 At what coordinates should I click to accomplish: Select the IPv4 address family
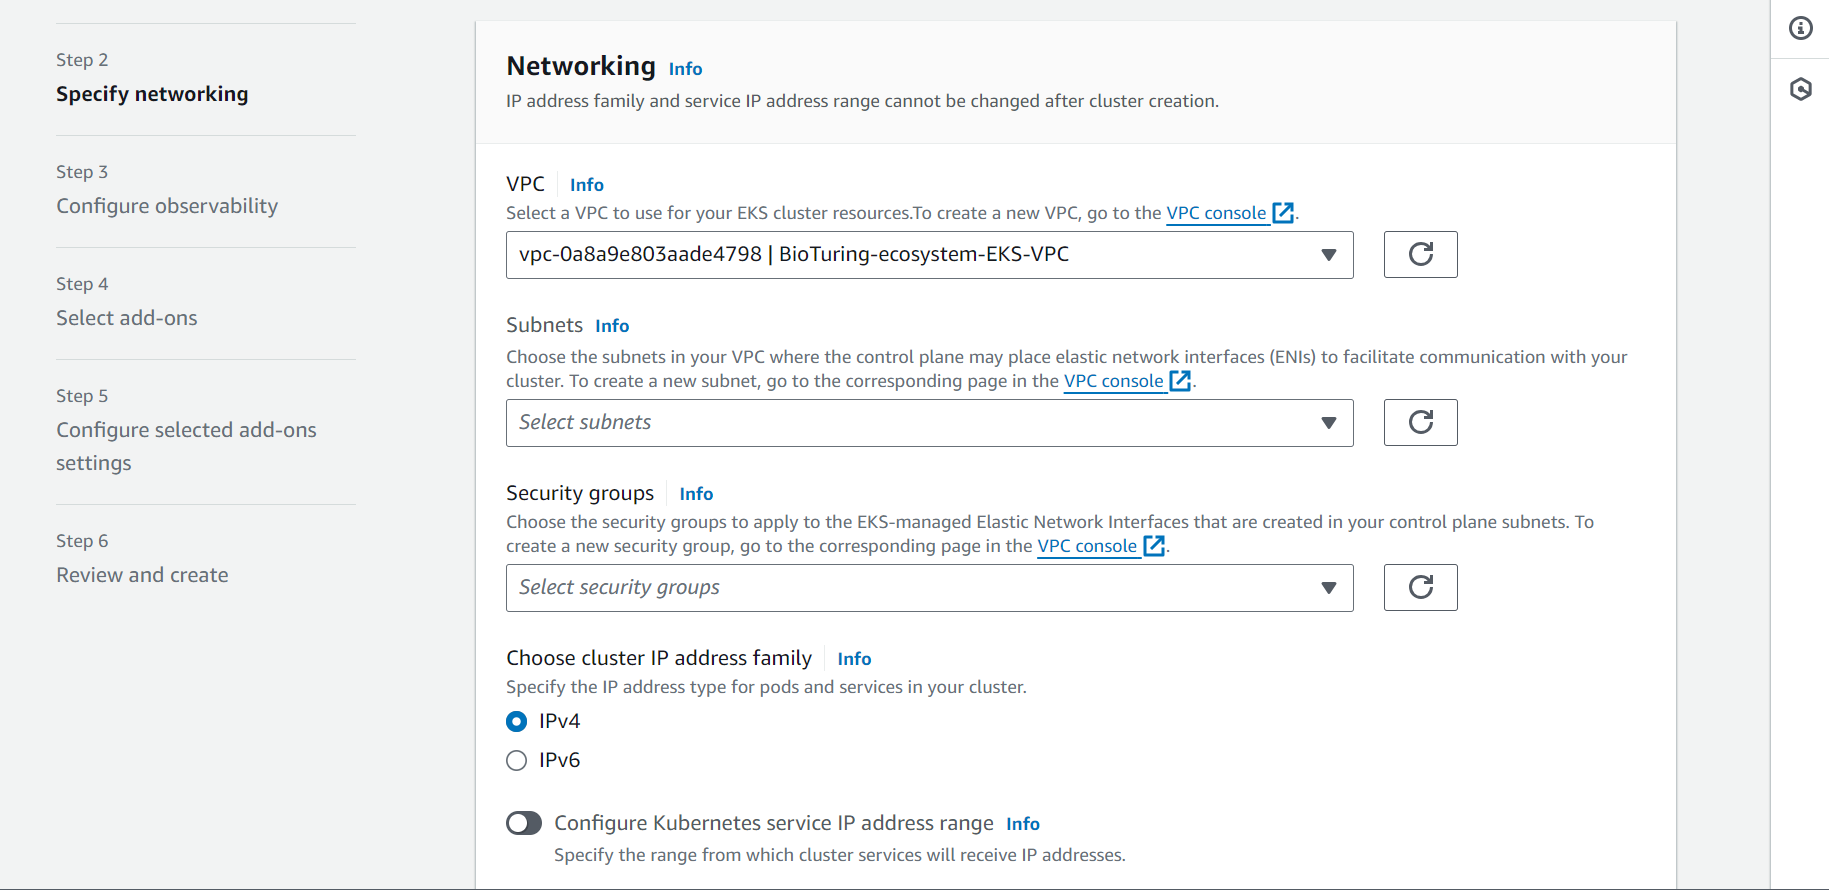(x=517, y=721)
